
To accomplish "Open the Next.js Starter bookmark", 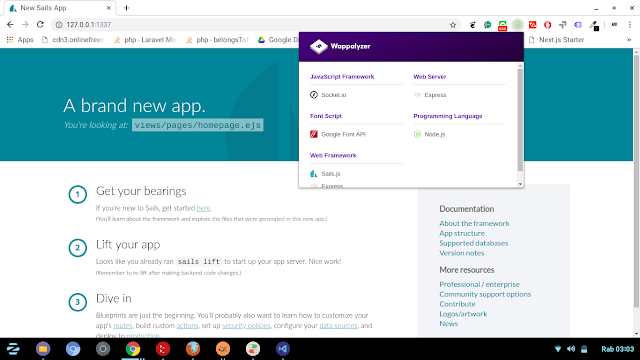I will pyautogui.click(x=556, y=40).
